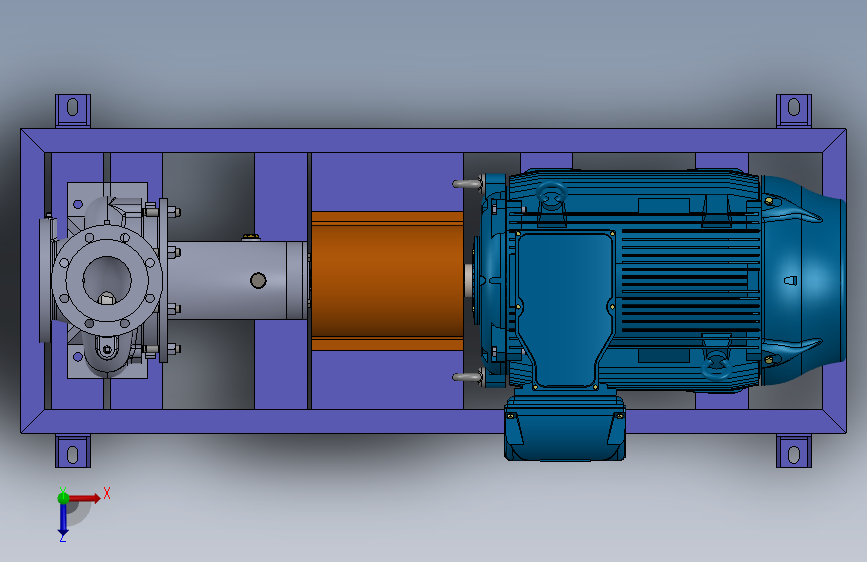Pick the round plug on the bearing housing
867x562 pixels.
[258, 280]
